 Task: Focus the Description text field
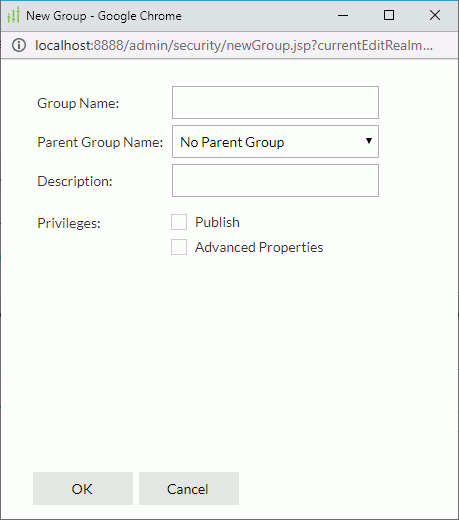coord(275,181)
